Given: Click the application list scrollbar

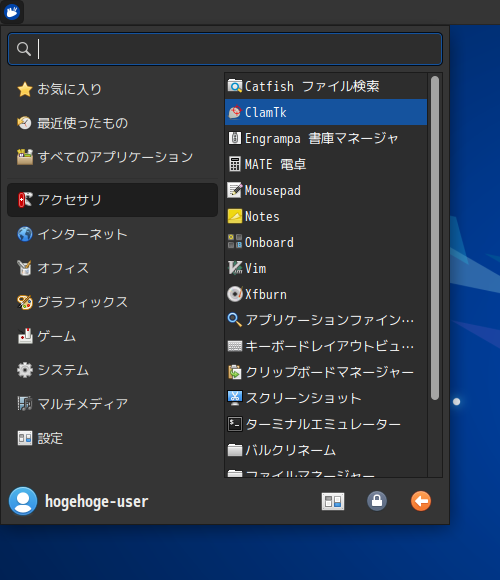Looking at the screenshot, I should 435,238.
